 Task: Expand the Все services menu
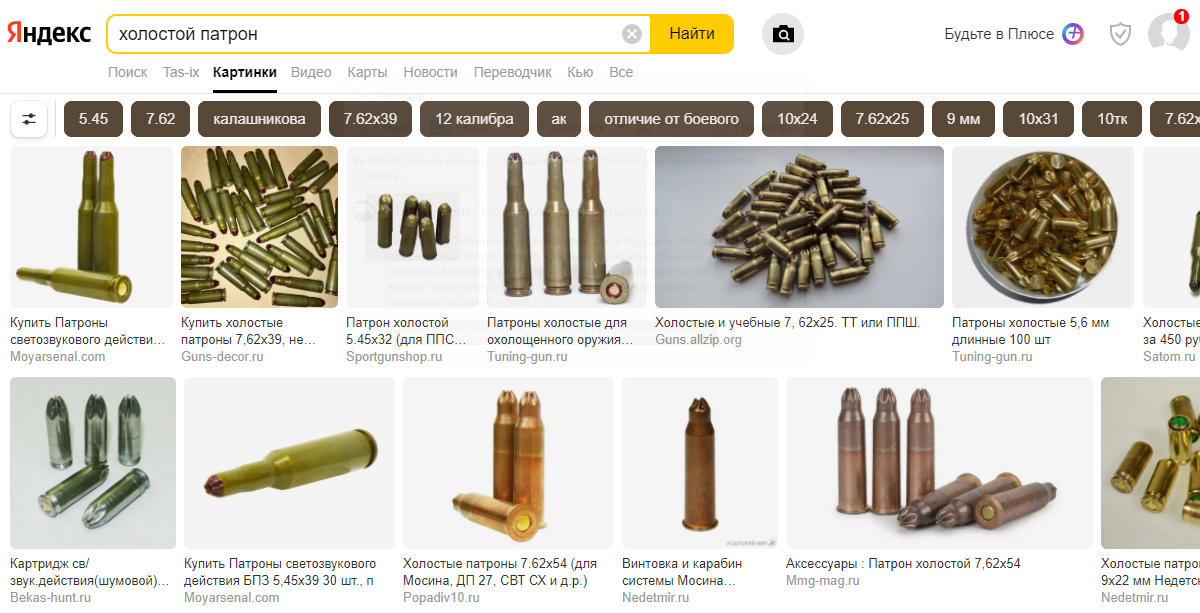point(621,72)
